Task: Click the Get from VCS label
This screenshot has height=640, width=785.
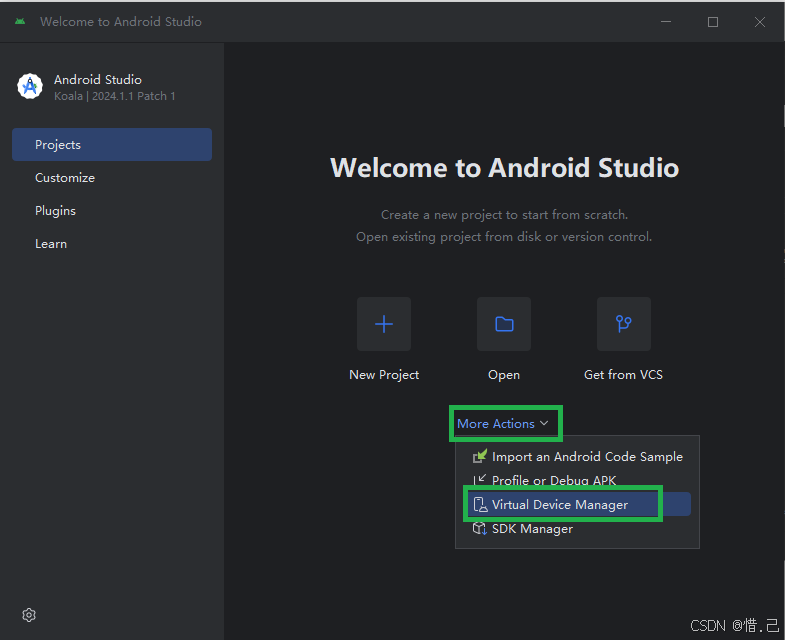Action: tap(623, 375)
